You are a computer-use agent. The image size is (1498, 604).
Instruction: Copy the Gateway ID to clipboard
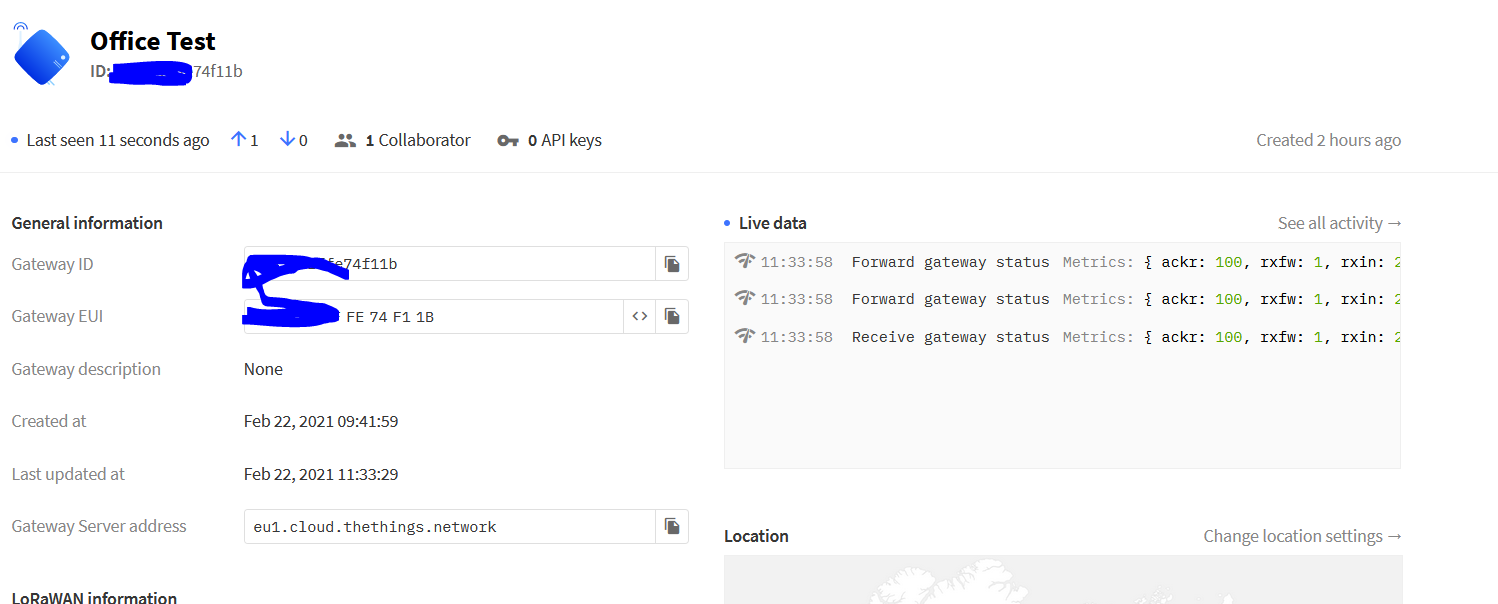coord(672,264)
